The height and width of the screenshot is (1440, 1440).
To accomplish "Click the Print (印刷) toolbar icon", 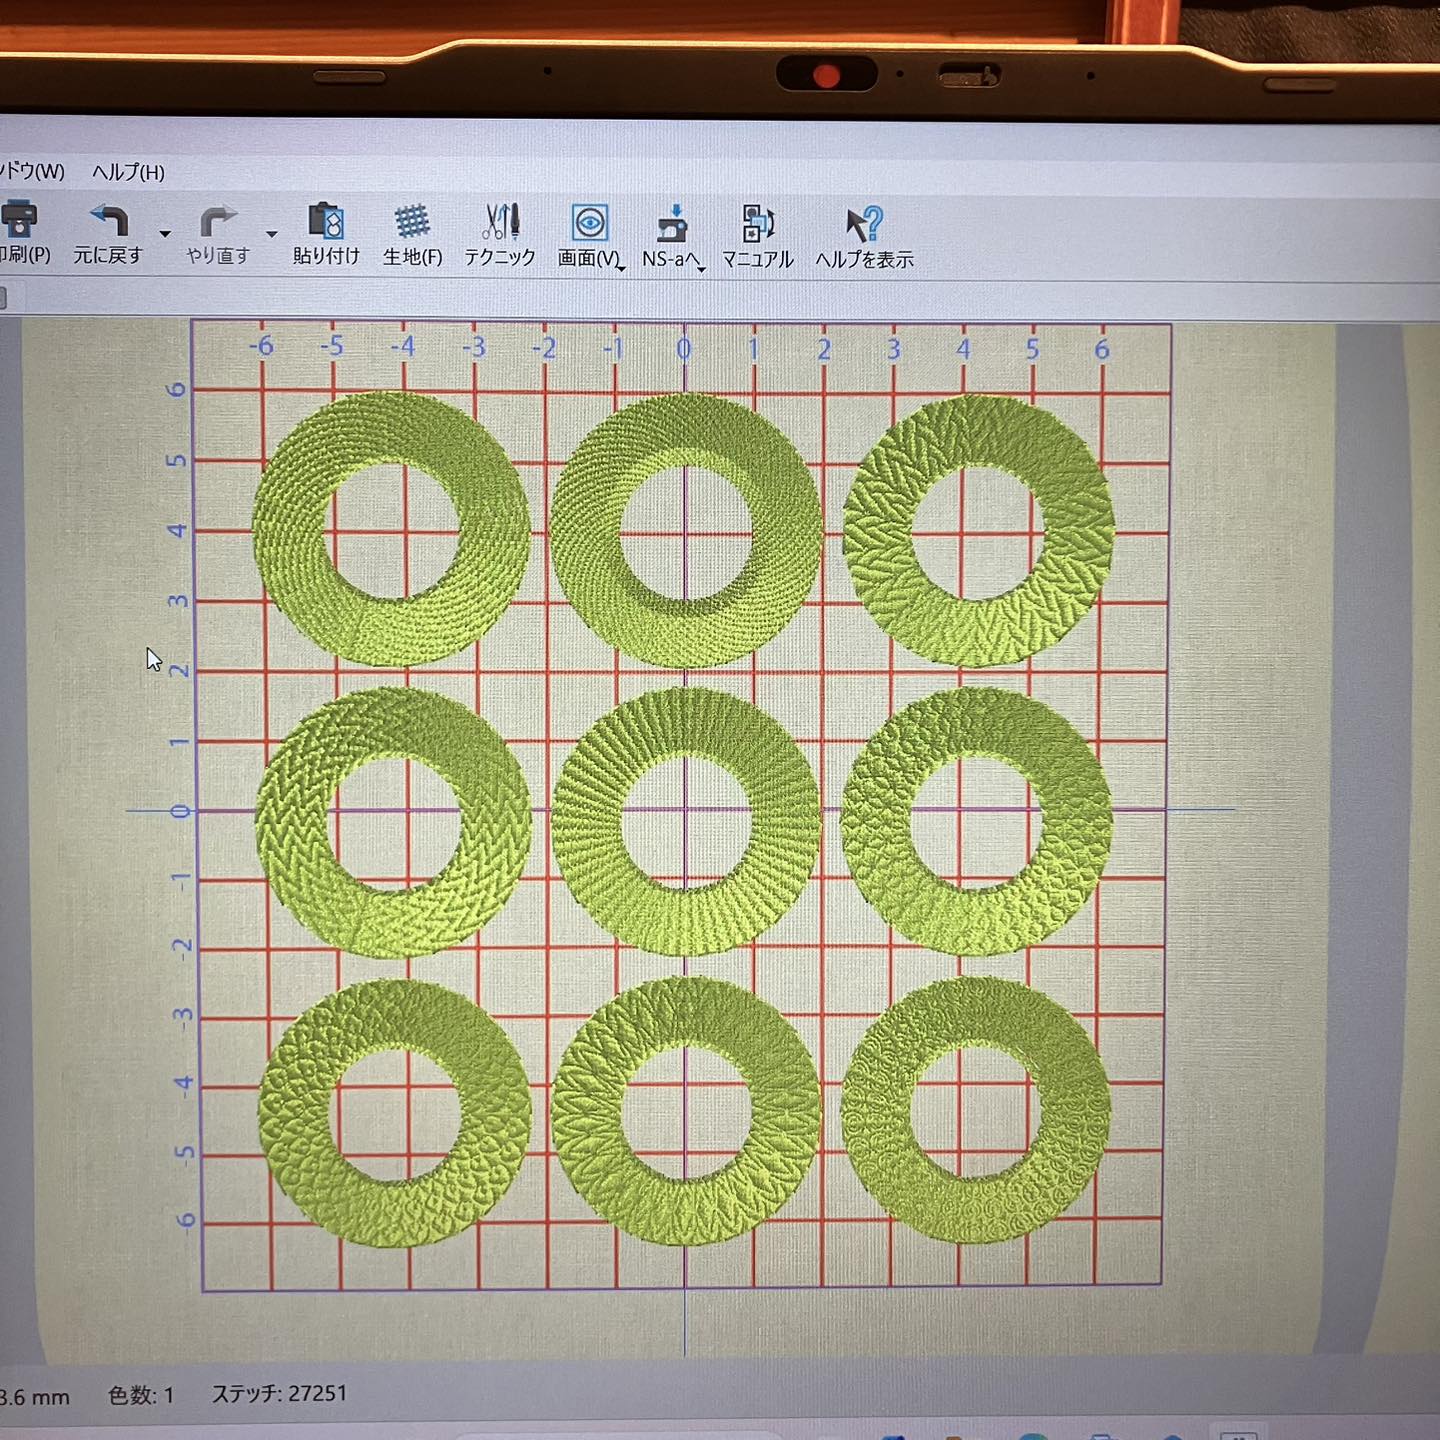I will coord(20,232).
